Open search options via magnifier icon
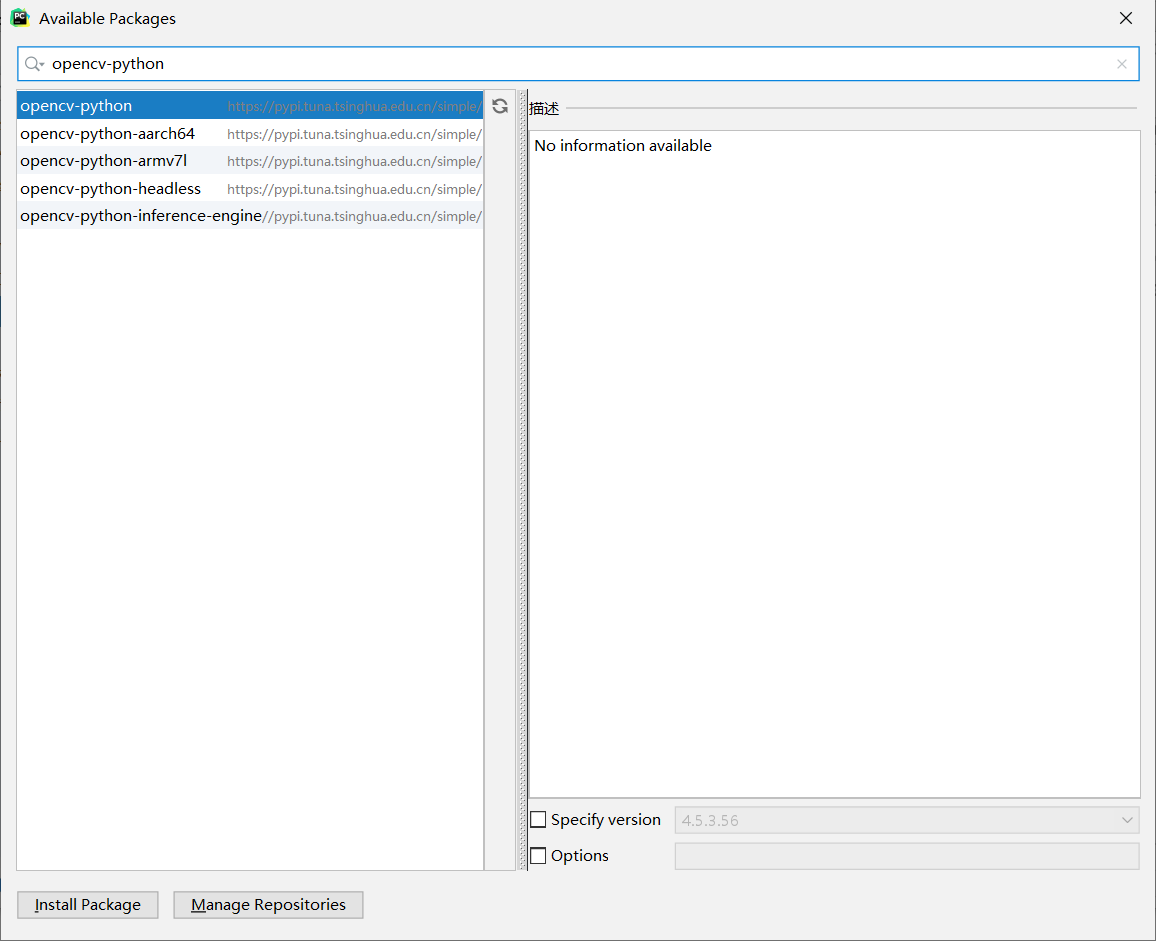This screenshot has width=1156, height=941. 34,64
